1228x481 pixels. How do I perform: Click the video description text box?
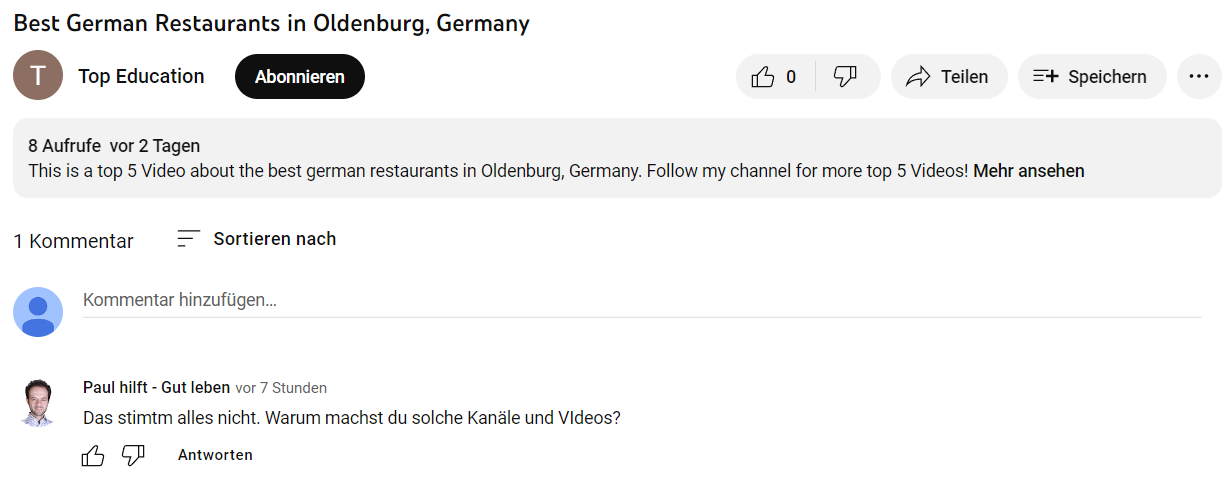500,158
